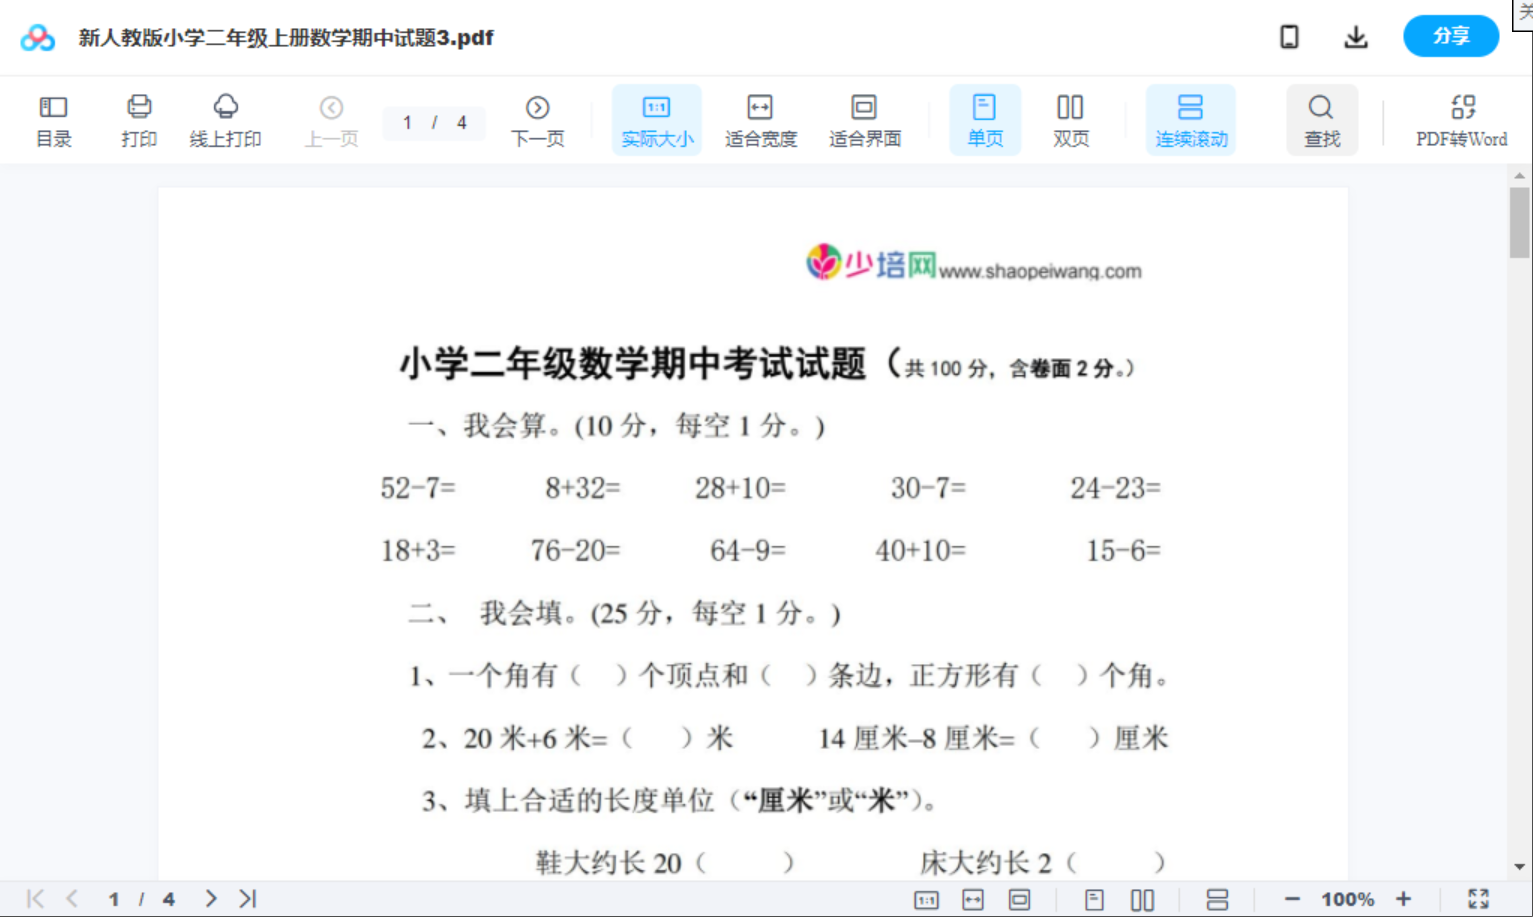Enable 连续滚动 continuous scrolling mode

click(x=1190, y=119)
